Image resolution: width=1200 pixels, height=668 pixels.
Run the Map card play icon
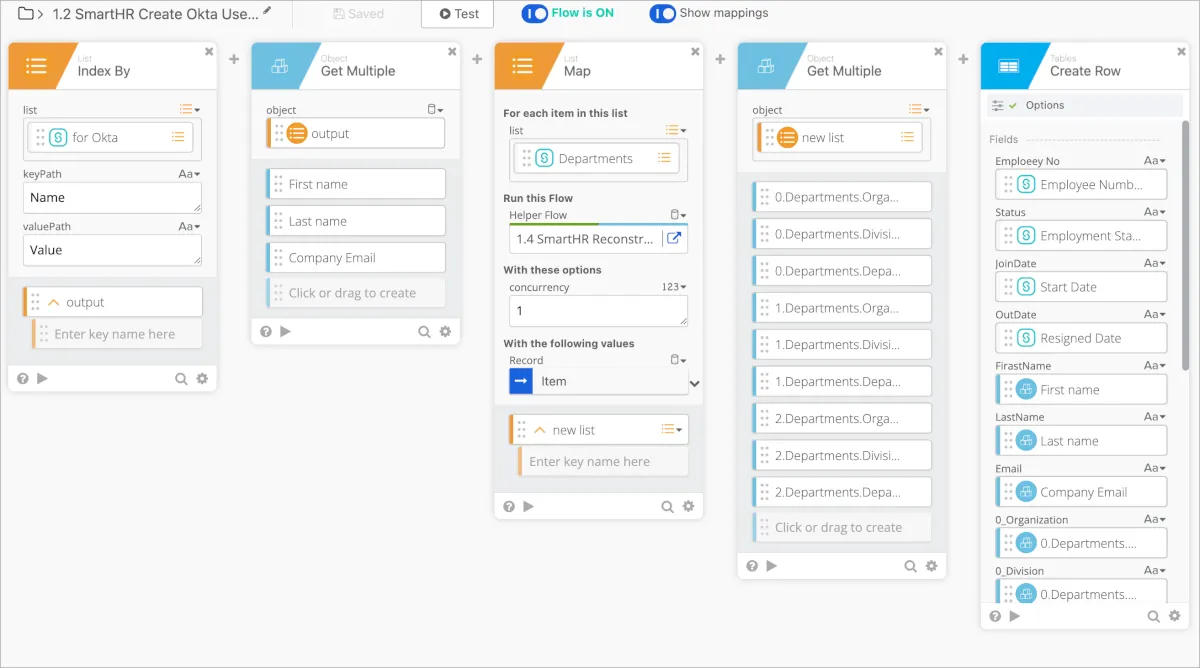tap(528, 506)
